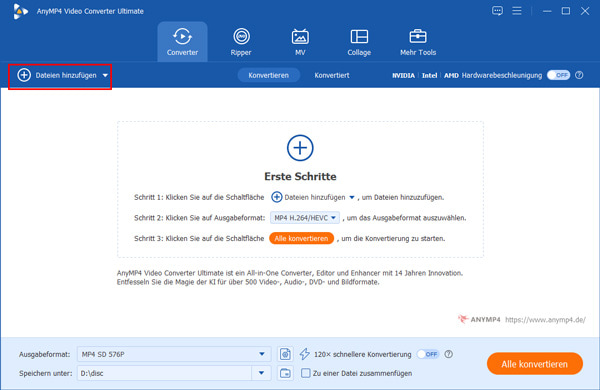
Task: Maximize the AnyMP4 window
Action: (x=566, y=11)
